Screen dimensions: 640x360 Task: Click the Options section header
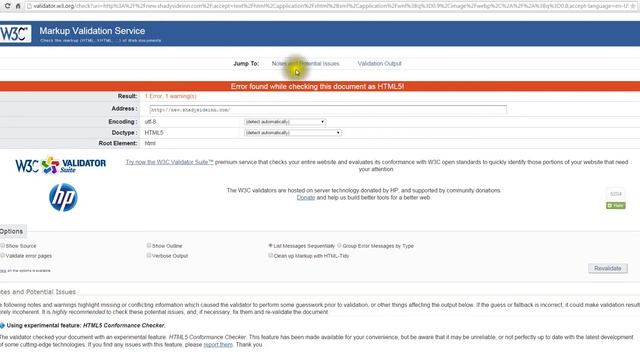[x=12, y=231]
